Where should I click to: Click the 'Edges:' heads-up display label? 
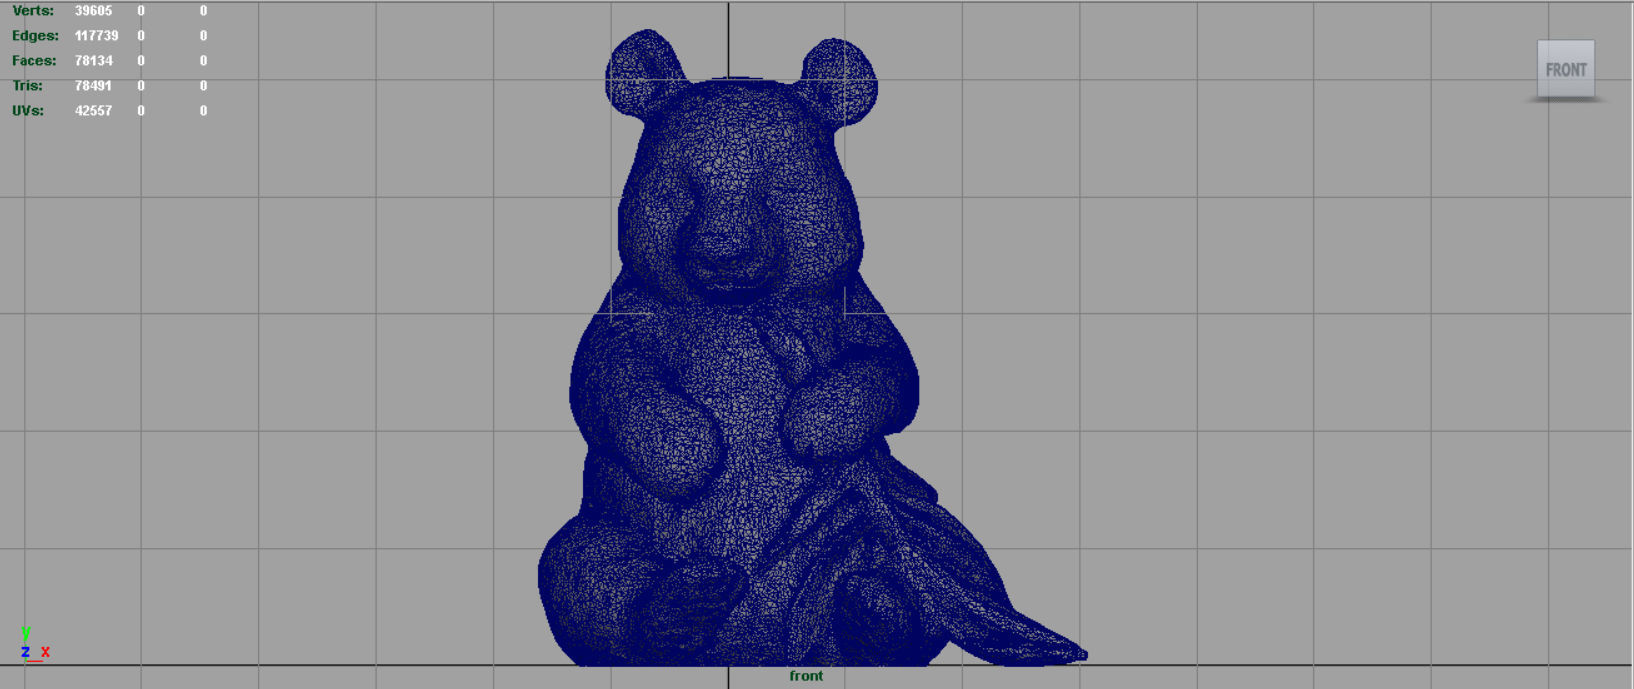click(35, 36)
